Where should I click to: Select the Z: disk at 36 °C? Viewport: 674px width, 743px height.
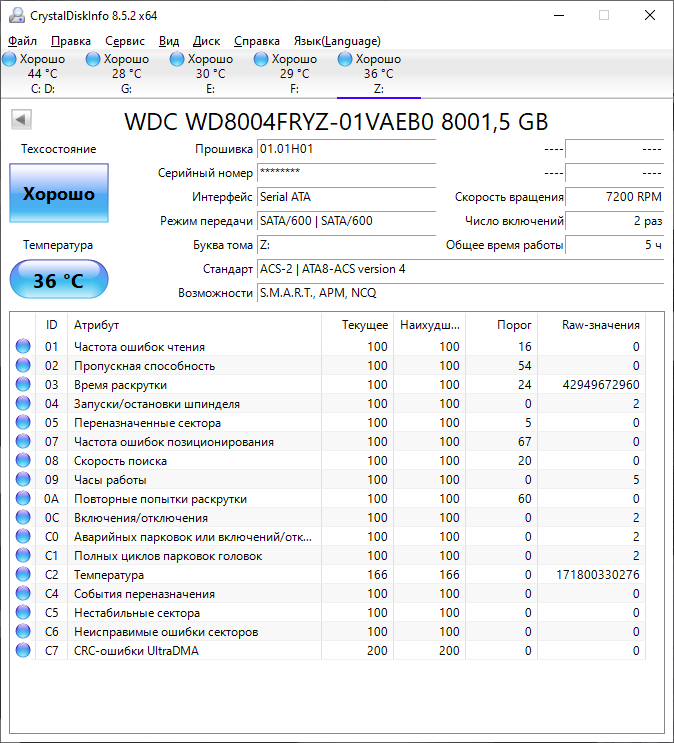tap(378, 73)
